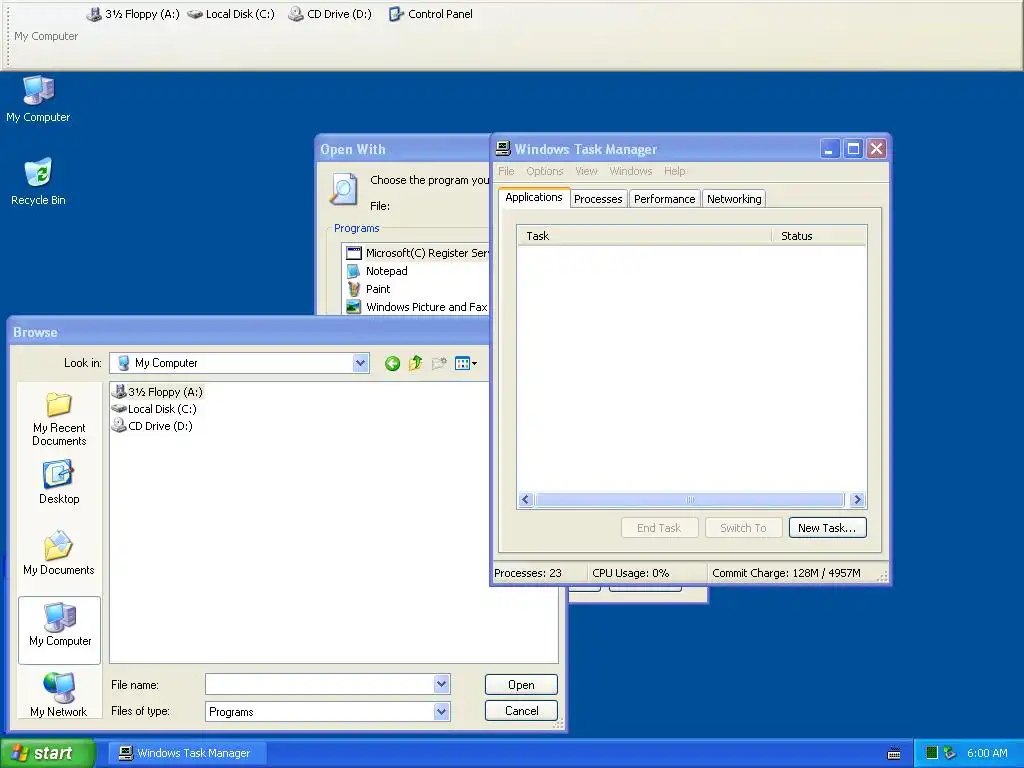The image size is (1024, 768).
Task: Click the network tray icon
Action: [950, 753]
